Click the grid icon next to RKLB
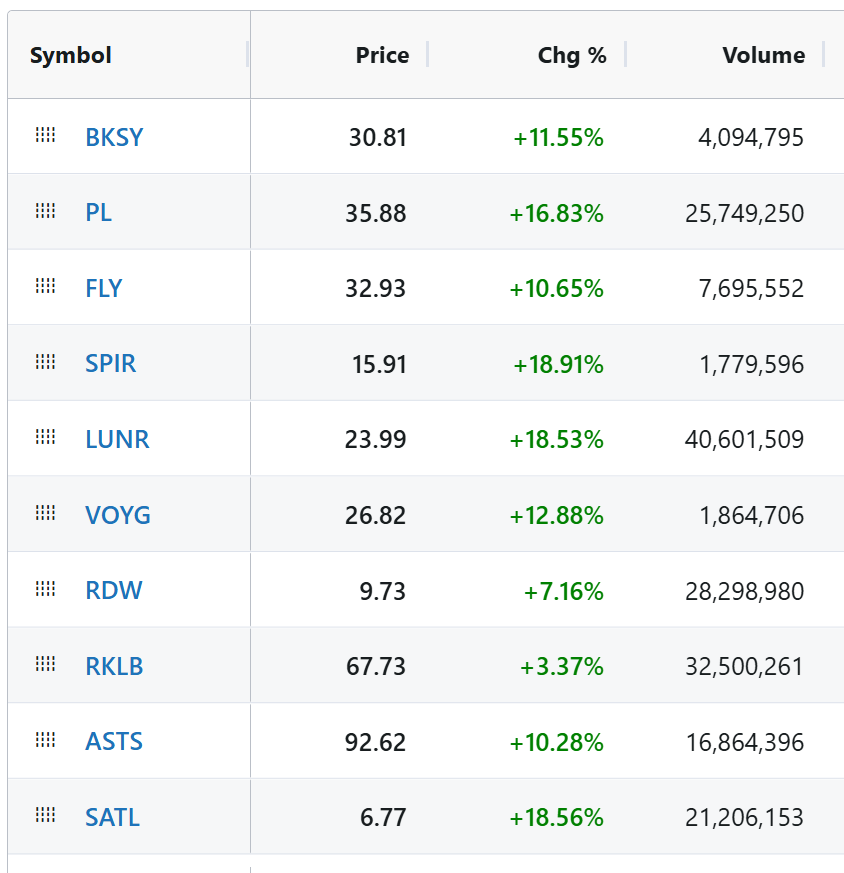This screenshot has height=873, width=844. click(44, 664)
